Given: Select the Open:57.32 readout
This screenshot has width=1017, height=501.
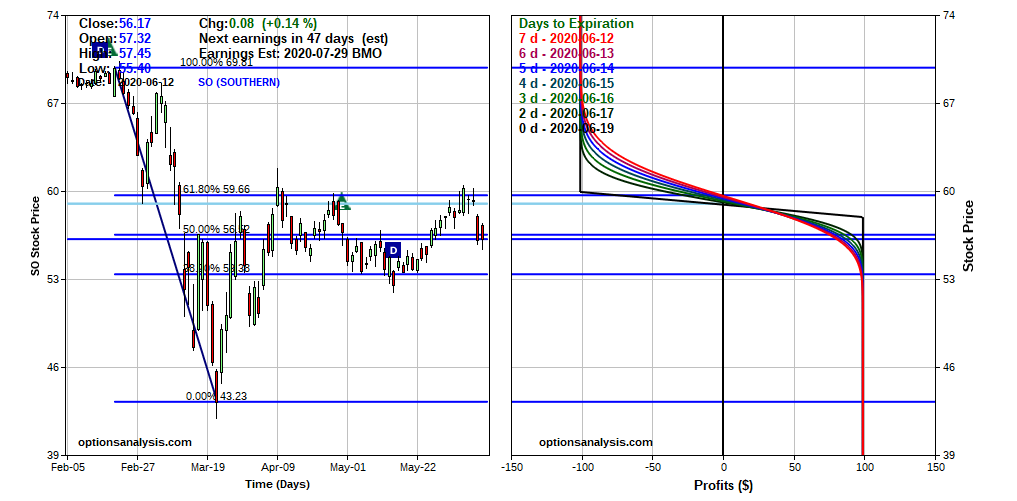Looking at the screenshot, I should (115, 39).
